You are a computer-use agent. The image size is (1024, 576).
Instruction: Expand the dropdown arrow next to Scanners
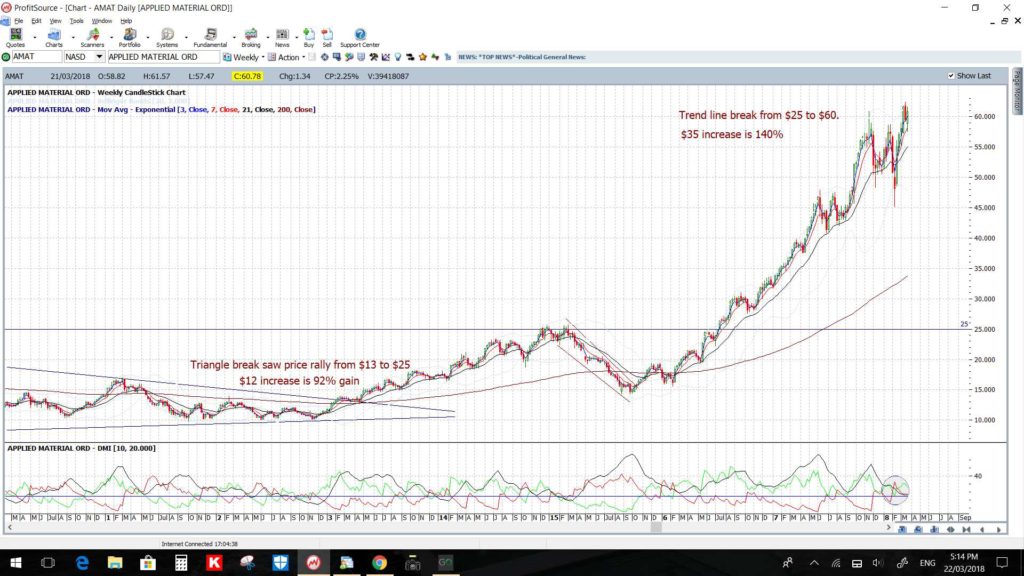(111, 37)
